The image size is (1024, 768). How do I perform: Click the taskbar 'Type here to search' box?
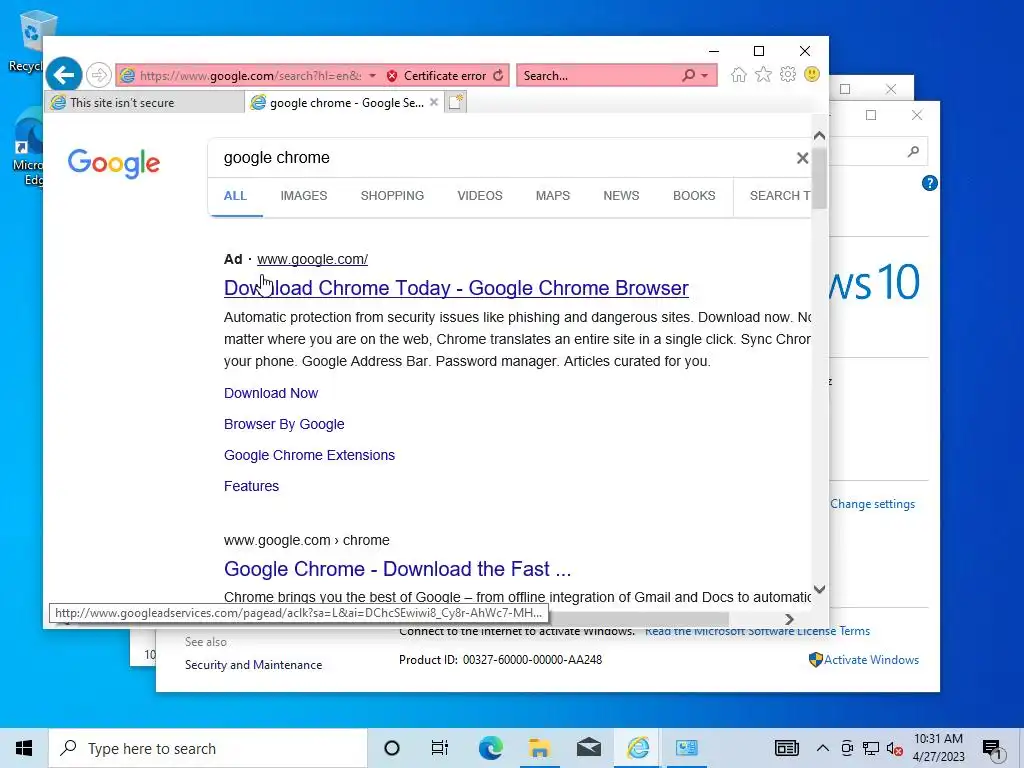208,748
